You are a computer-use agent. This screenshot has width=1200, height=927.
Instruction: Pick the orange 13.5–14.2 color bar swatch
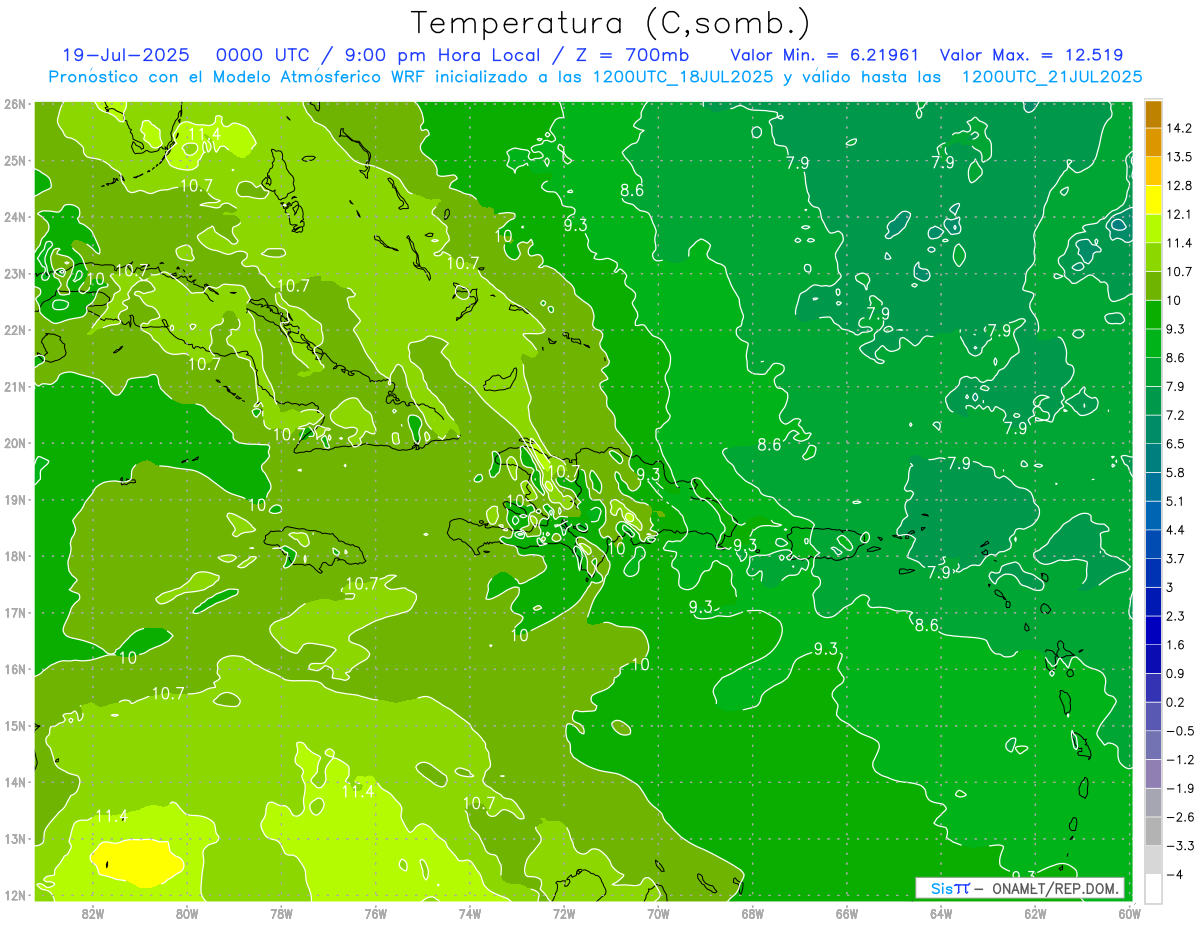coord(1153,142)
